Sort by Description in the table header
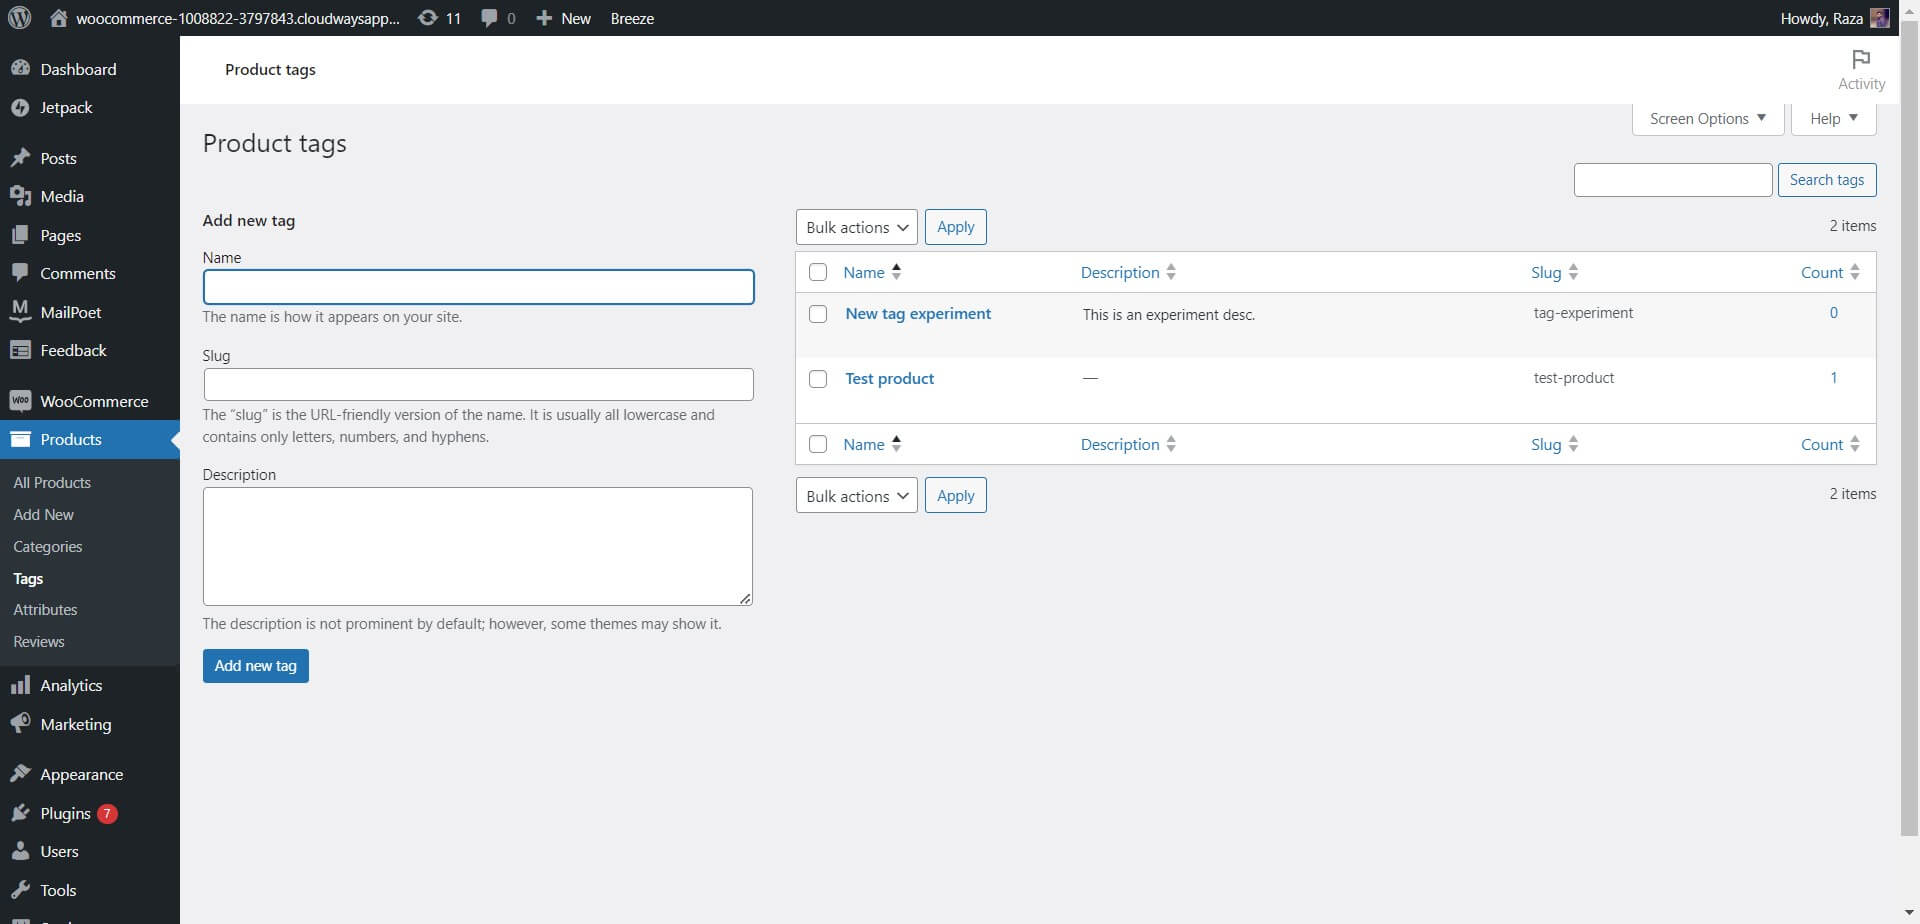1920x924 pixels. point(1128,272)
